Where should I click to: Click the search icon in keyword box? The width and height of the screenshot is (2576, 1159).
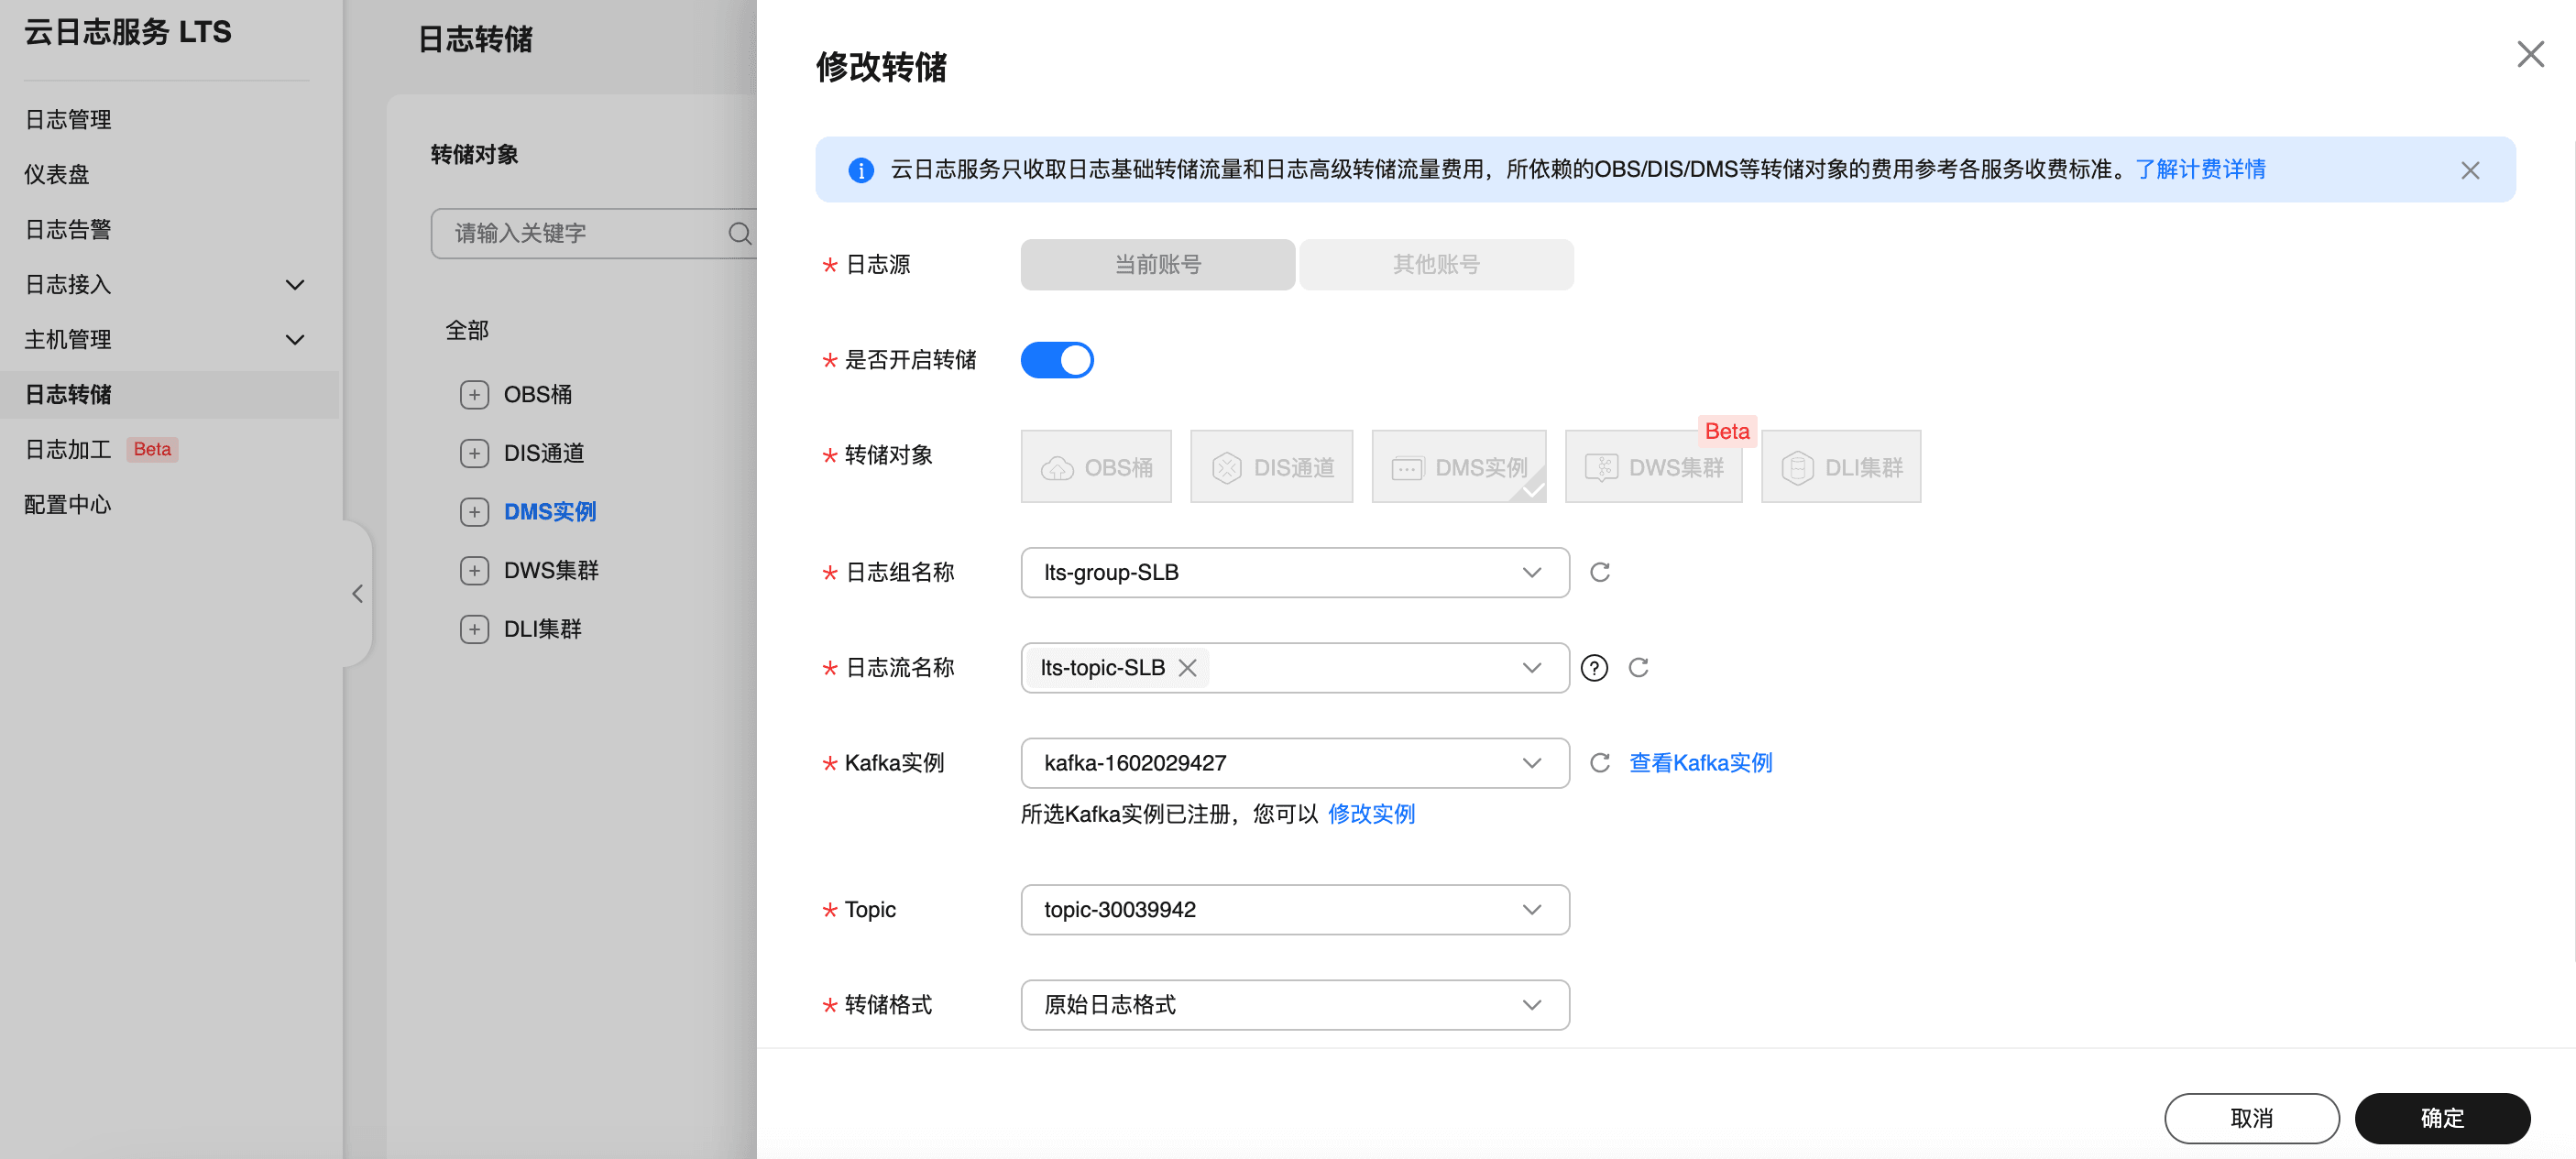point(739,233)
